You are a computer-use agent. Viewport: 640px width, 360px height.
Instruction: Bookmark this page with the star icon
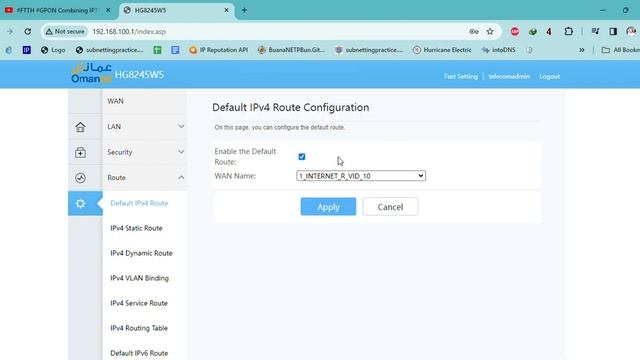coord(490,31)
